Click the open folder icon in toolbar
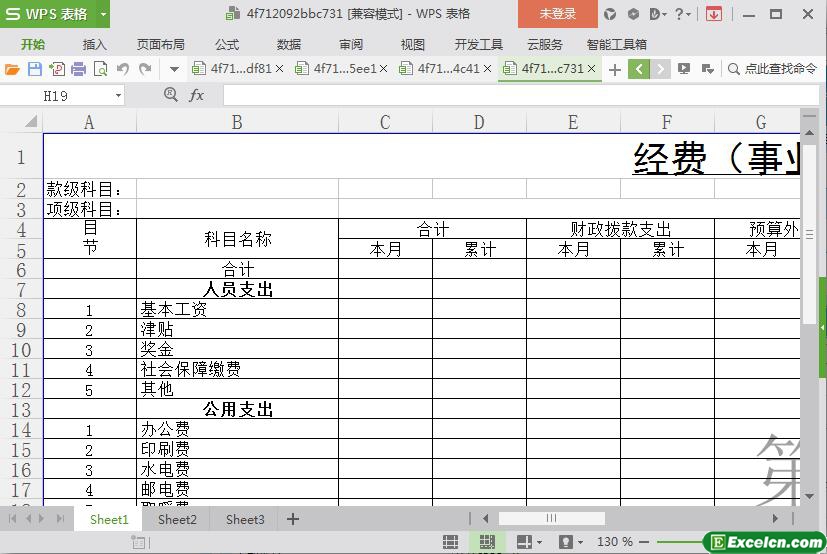 (x=12, y=69)
